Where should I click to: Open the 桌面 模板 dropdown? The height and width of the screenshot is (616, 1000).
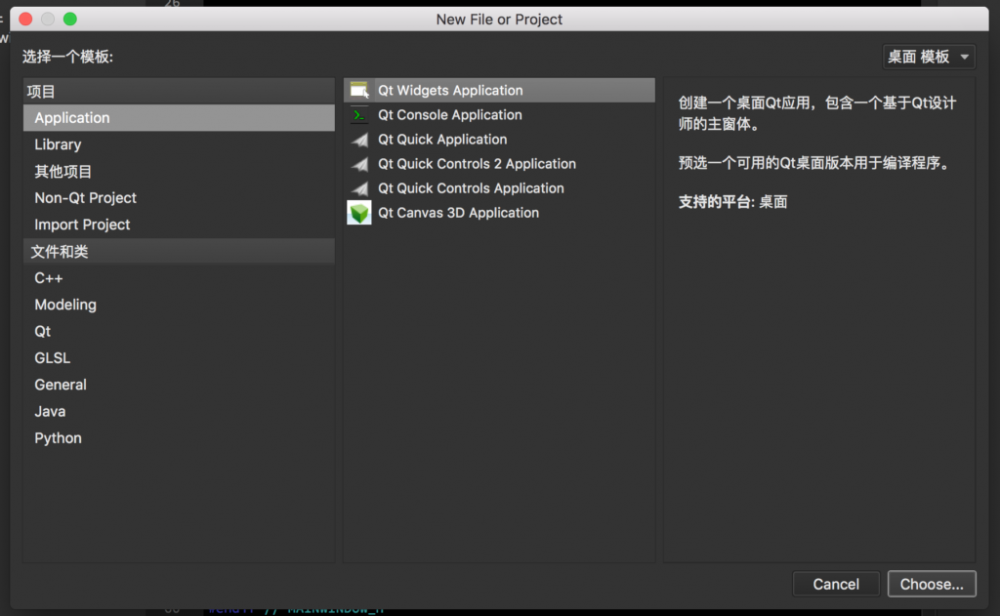(x=929, y=57)
